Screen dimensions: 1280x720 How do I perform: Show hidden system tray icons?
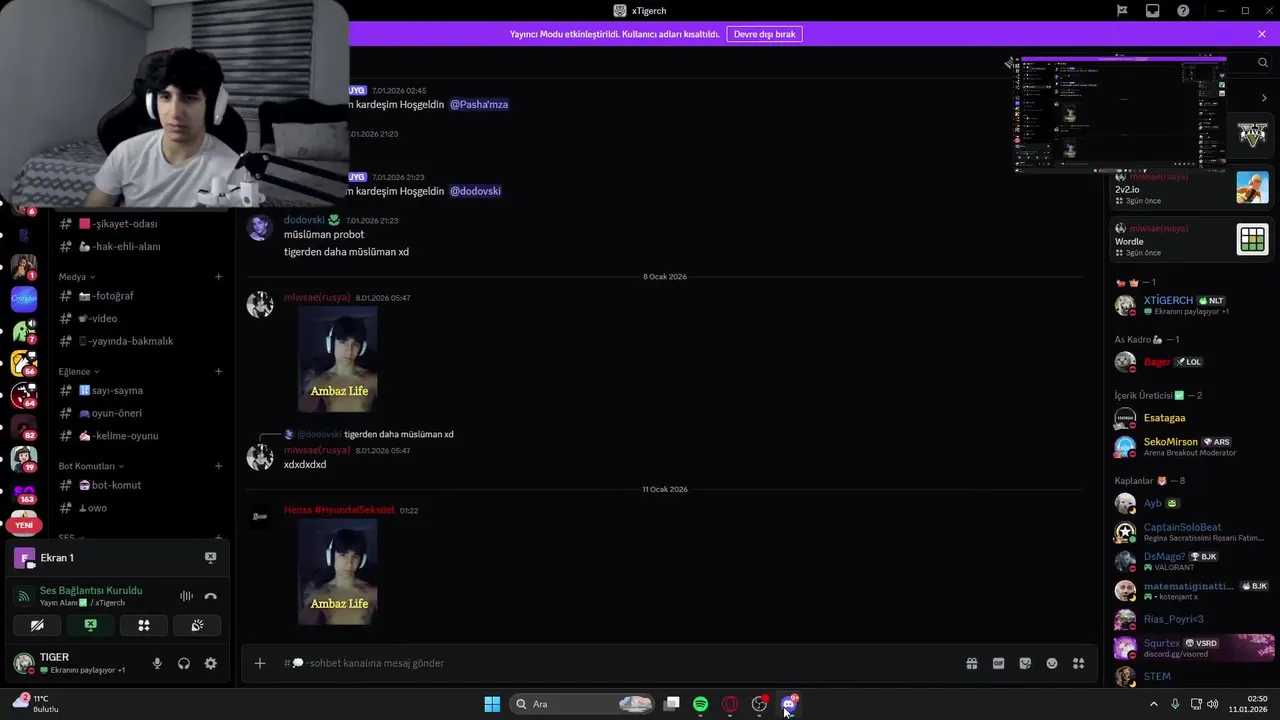(1153, 704)
